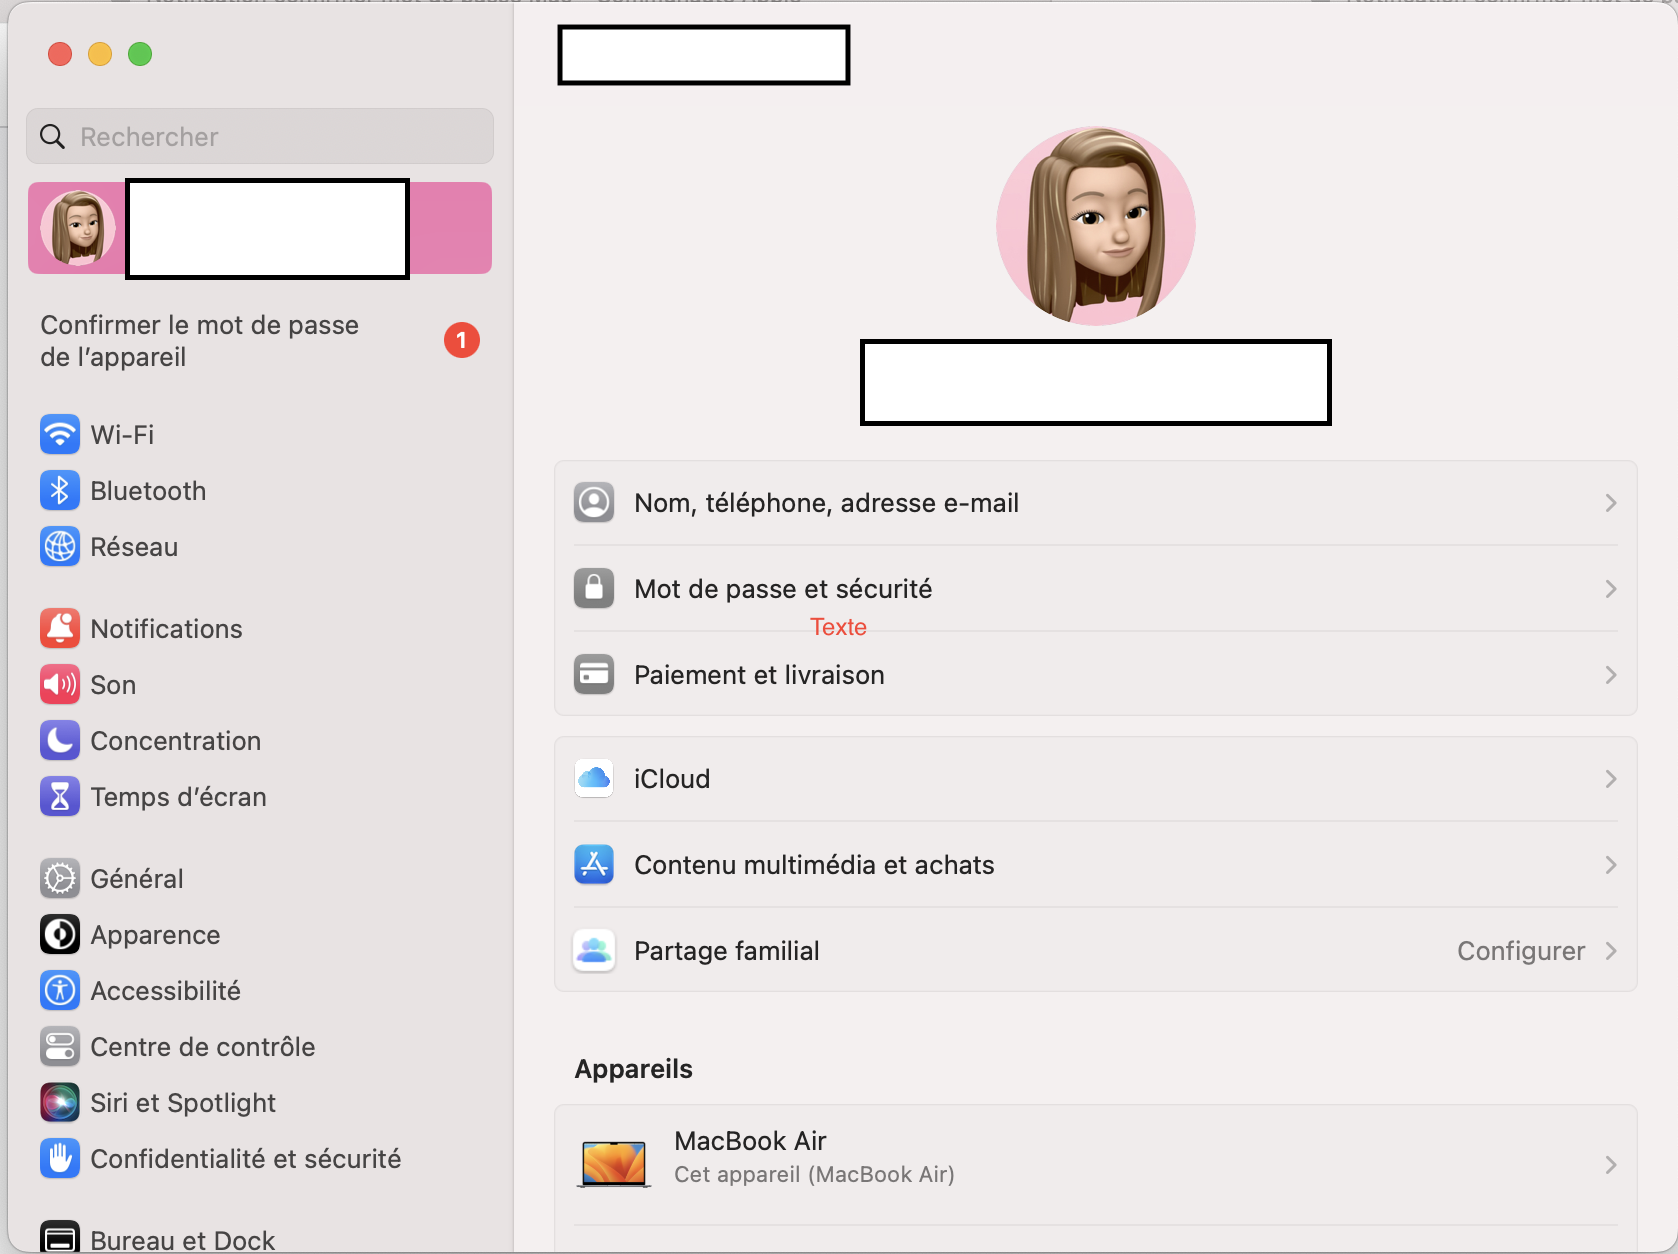Click the red notification badge showing 1

pyautogui.click(x=462, y=340)
